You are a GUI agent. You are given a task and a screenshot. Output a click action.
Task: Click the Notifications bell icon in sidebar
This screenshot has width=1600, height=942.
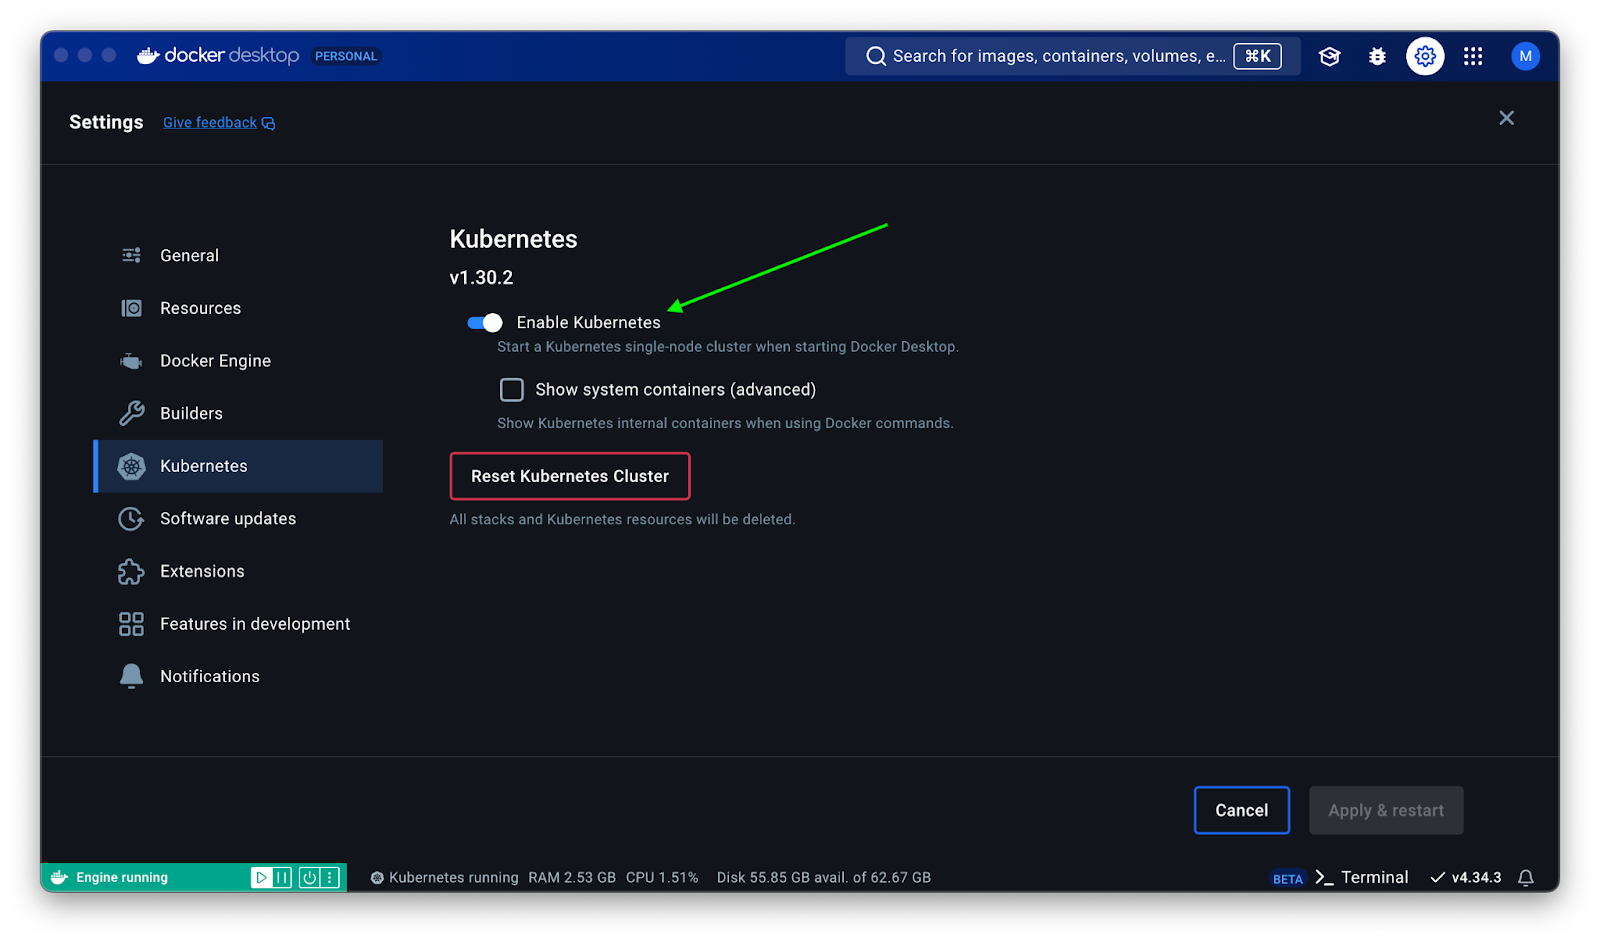point(131,677)
